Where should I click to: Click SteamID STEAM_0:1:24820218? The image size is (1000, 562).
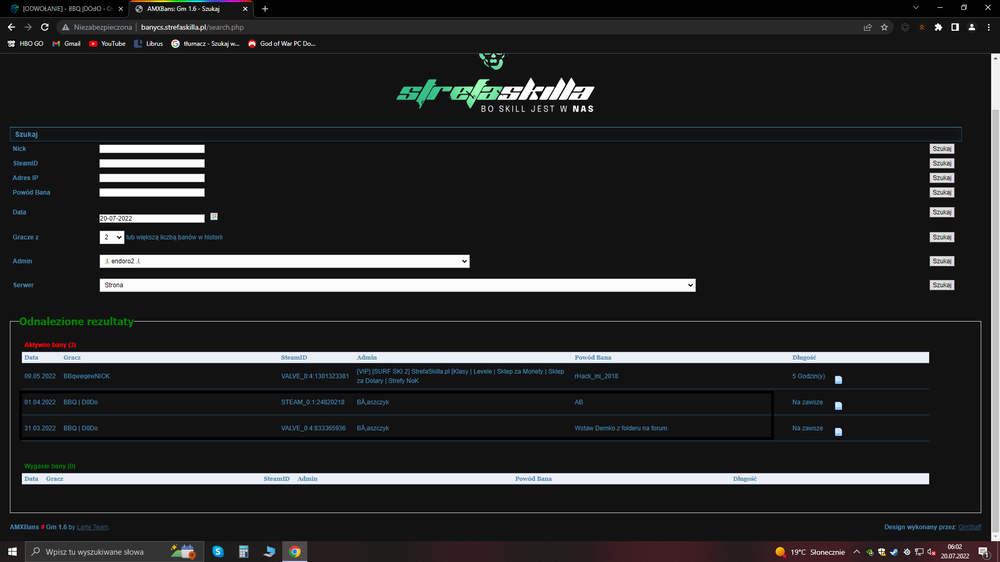coord(312,403)
